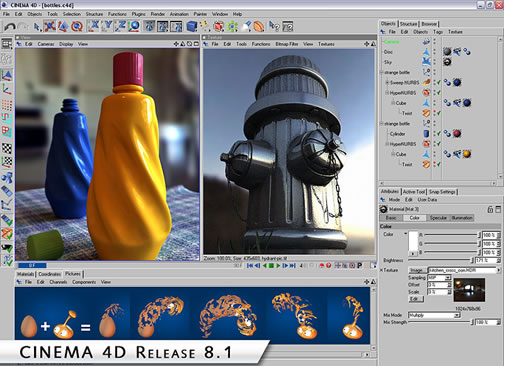Open the Sampling dropdown

pyautogui.click(x=439, y=278)
